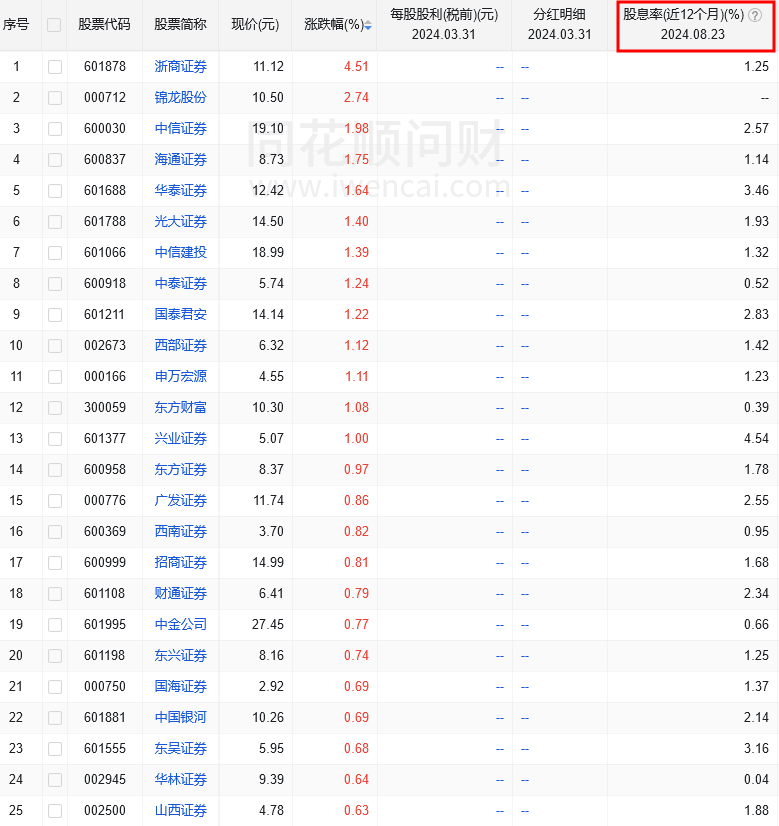779x826 pixels.
Task: Click the 每股股利(税前)(元) column header
Action: [x=444, y=15]
